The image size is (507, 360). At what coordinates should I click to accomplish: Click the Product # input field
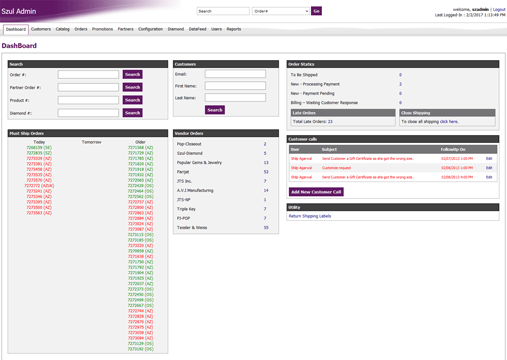88,100
